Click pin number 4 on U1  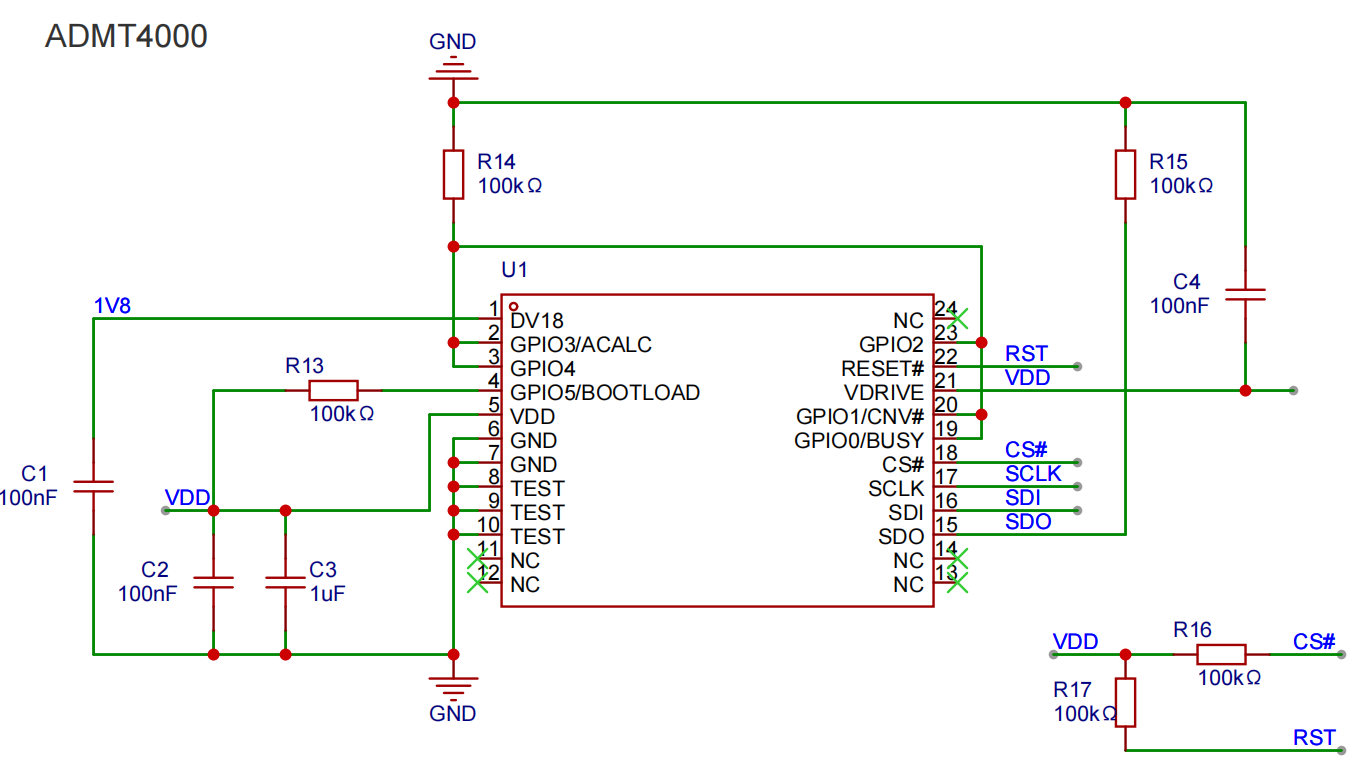coord(494,381)
